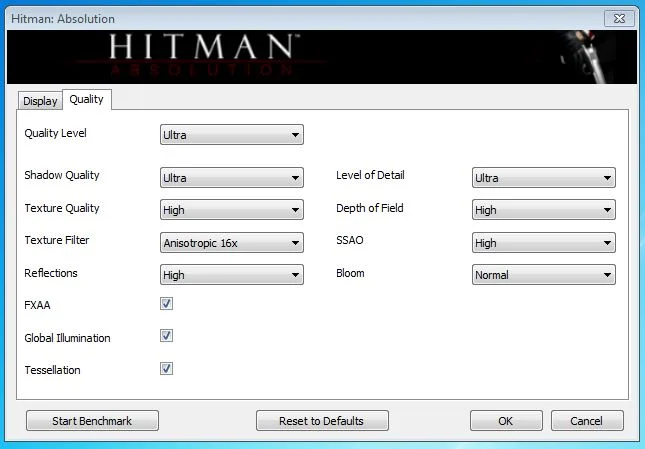The height and width of the screenshot is (449, 645).
Task: Click the Cancel button
Action: 587,421
